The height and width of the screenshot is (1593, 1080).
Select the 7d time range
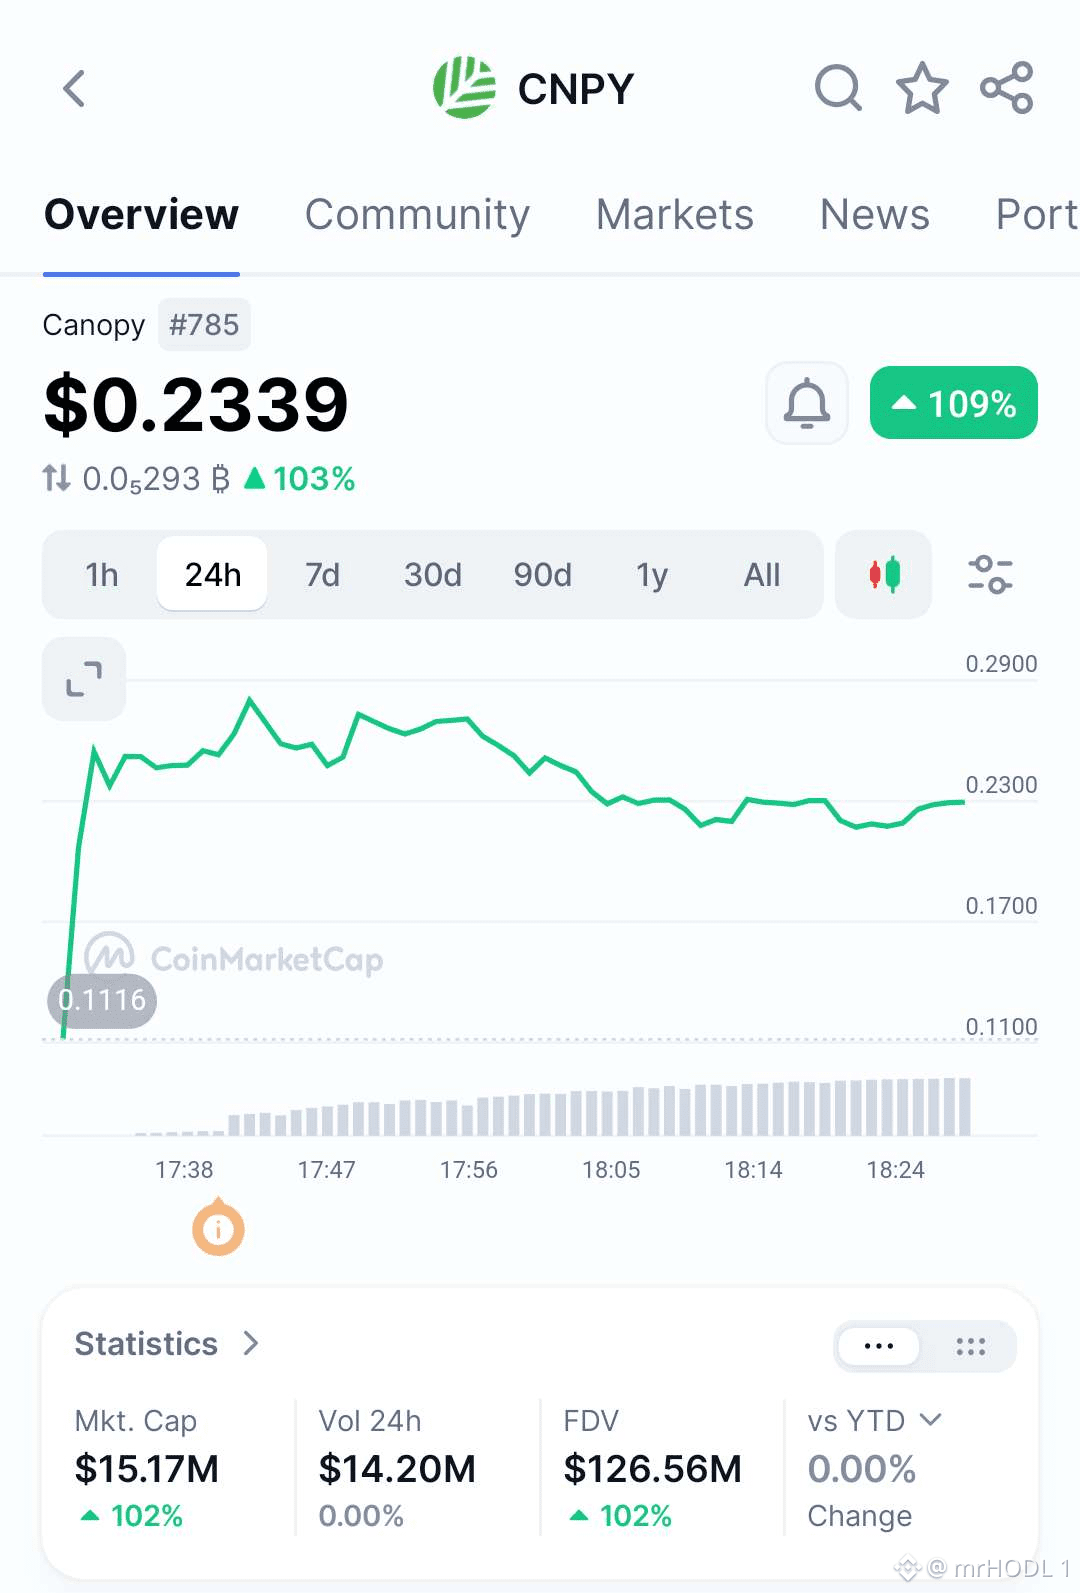(322, 575)
